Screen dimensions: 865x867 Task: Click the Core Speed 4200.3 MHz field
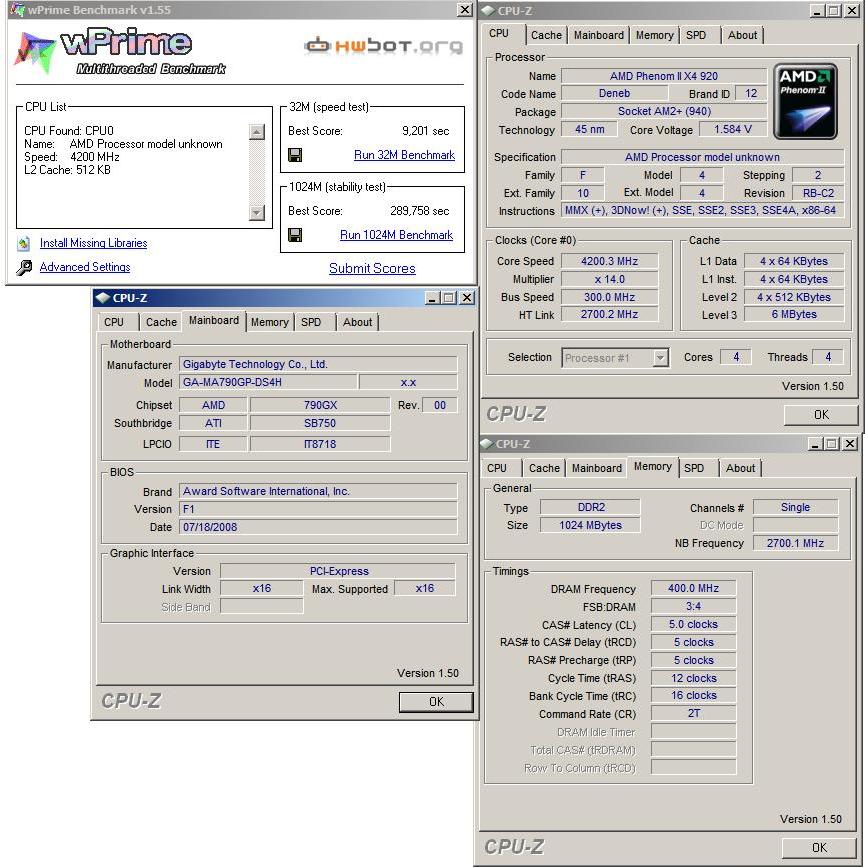pyautogui.click(x=609, y=262)
